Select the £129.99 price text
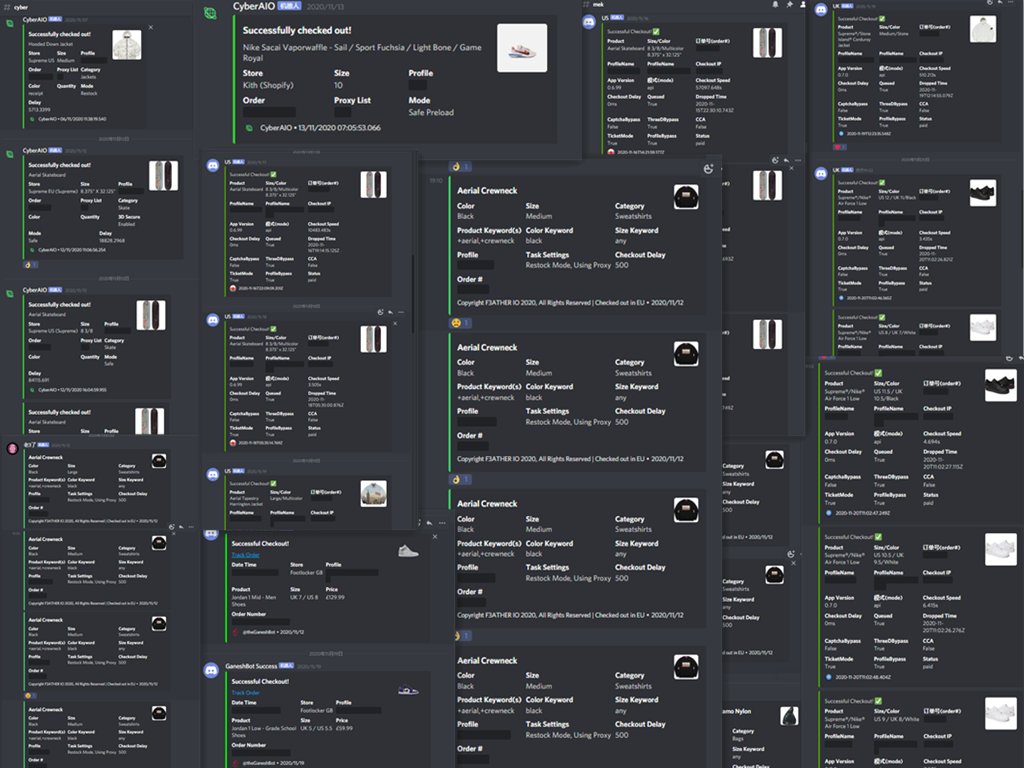 click(x=335, y=597)
